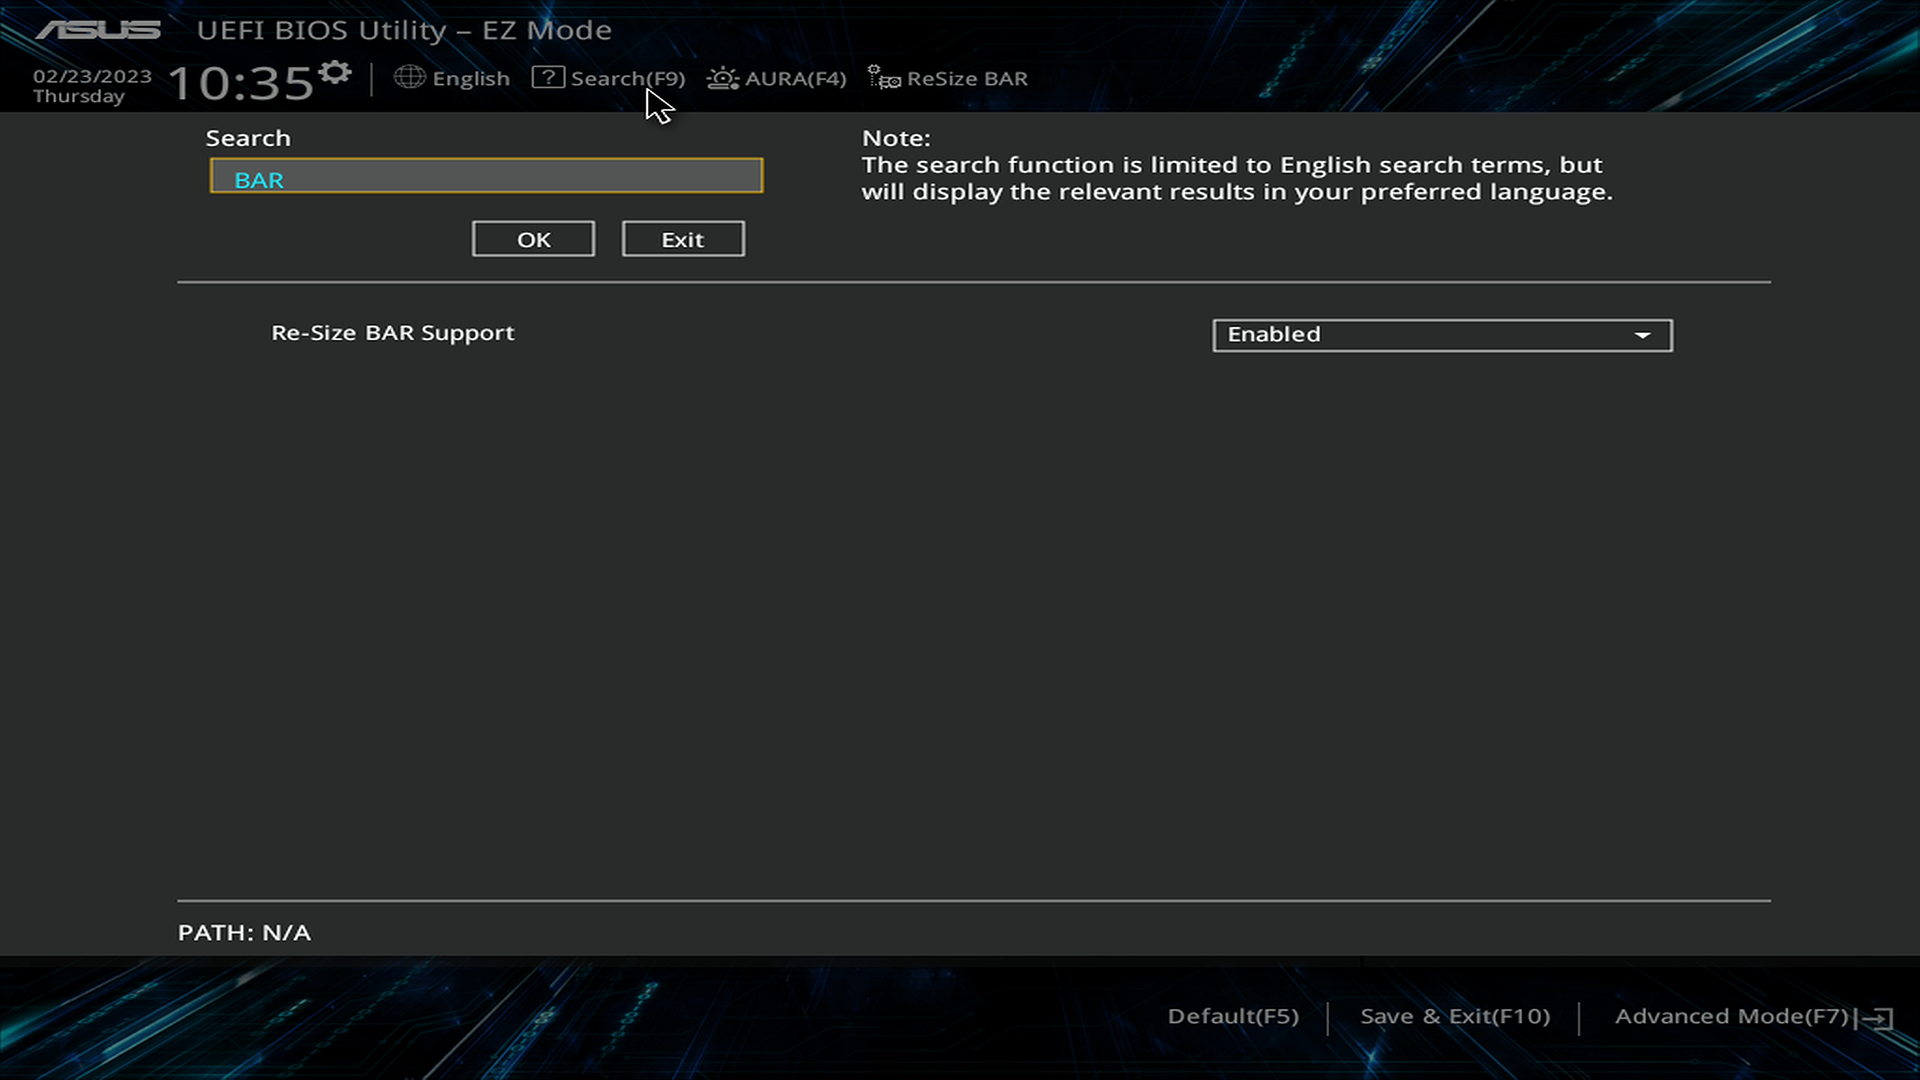Click the ReSize BAR icon

click(x=883, y=78)
